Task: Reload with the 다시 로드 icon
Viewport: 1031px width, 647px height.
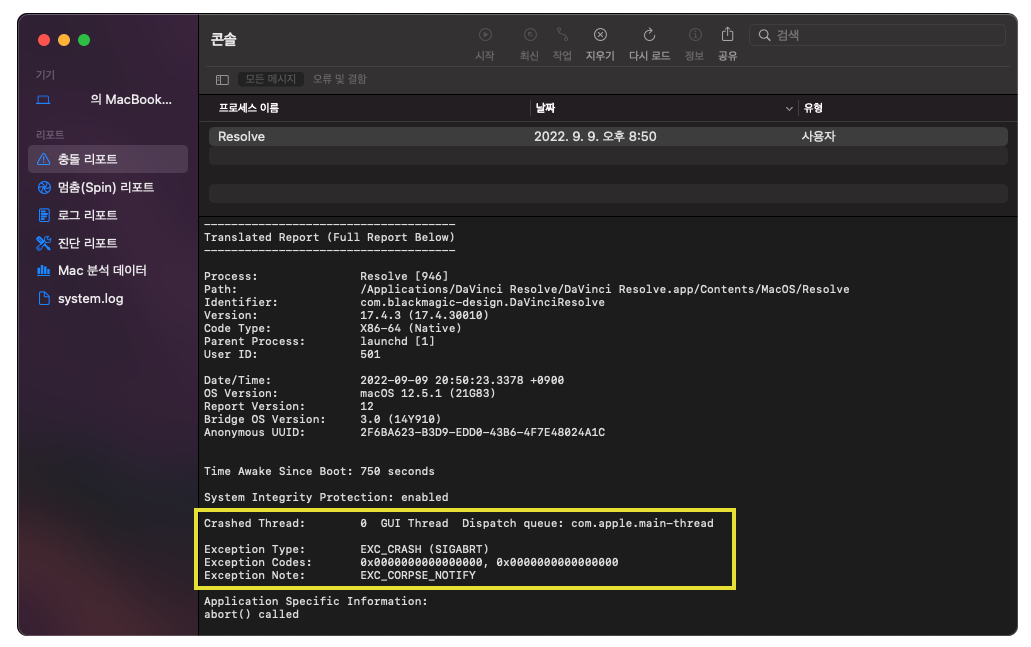Action: click(x=649, y=35)
